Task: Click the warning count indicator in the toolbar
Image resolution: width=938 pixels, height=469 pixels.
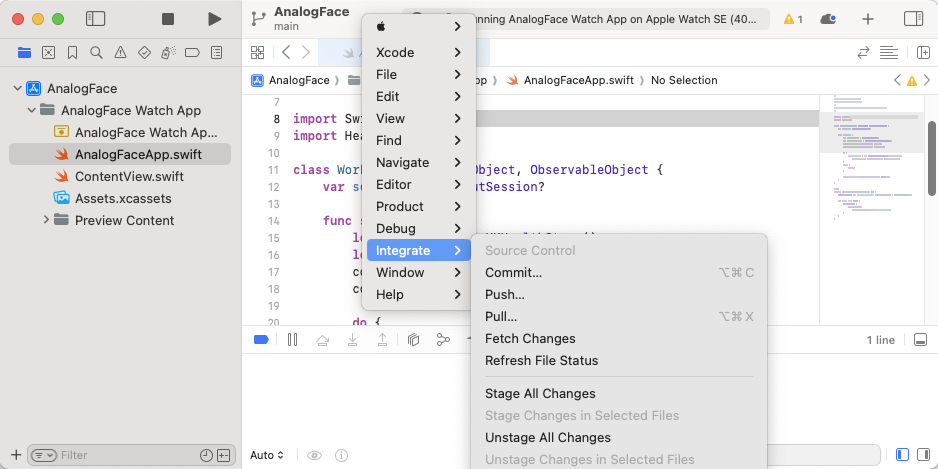Action: 793,19
